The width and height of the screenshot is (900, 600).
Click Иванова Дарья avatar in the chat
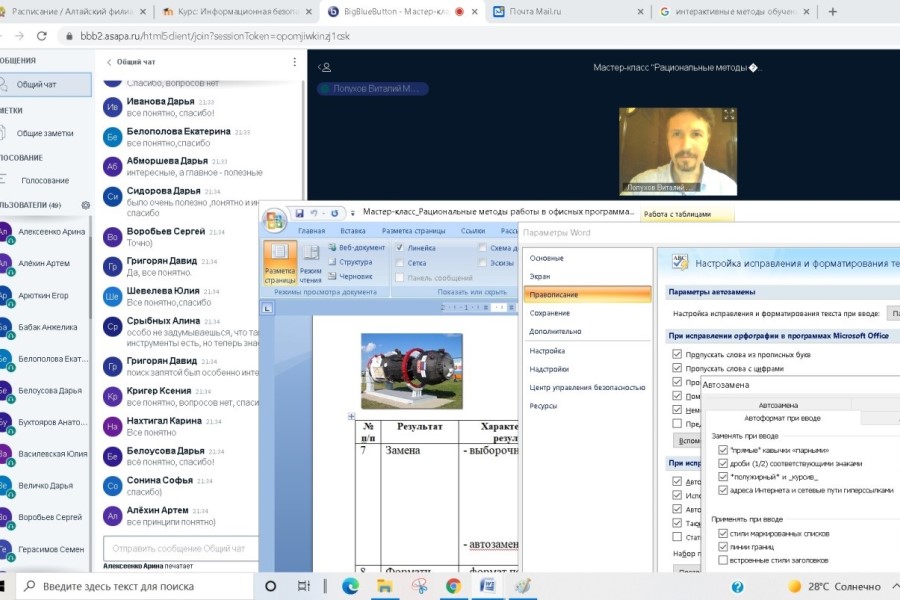click(x=112, y=107)
